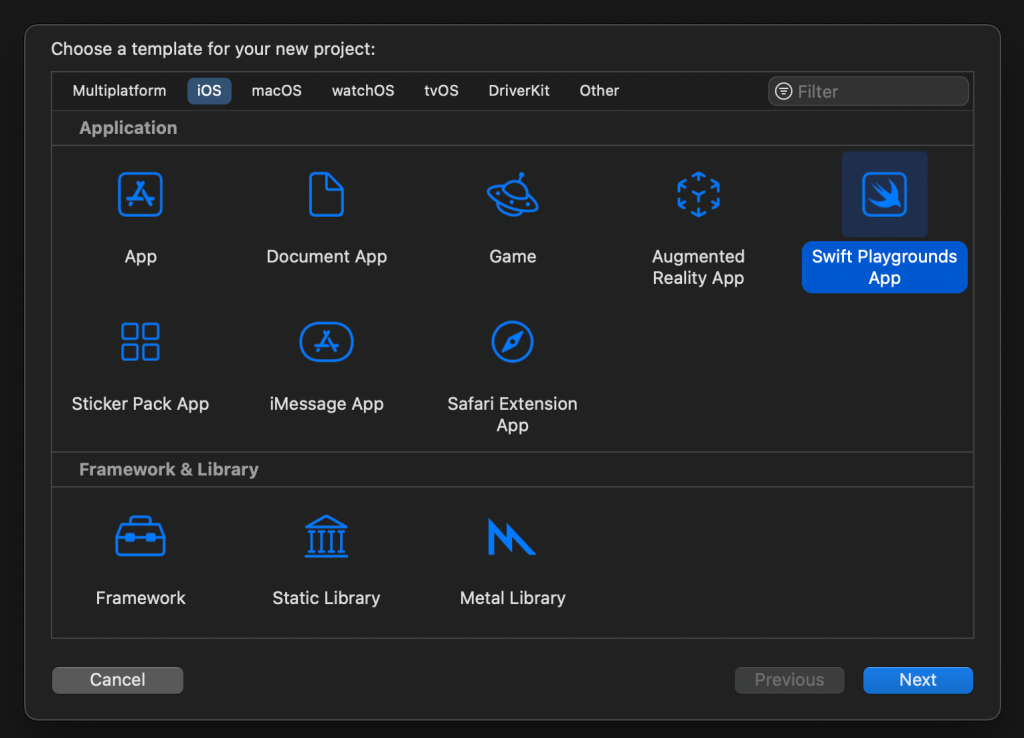Click the Application section header
Screen dimensions: 1024x738
(x=128, y=128)
